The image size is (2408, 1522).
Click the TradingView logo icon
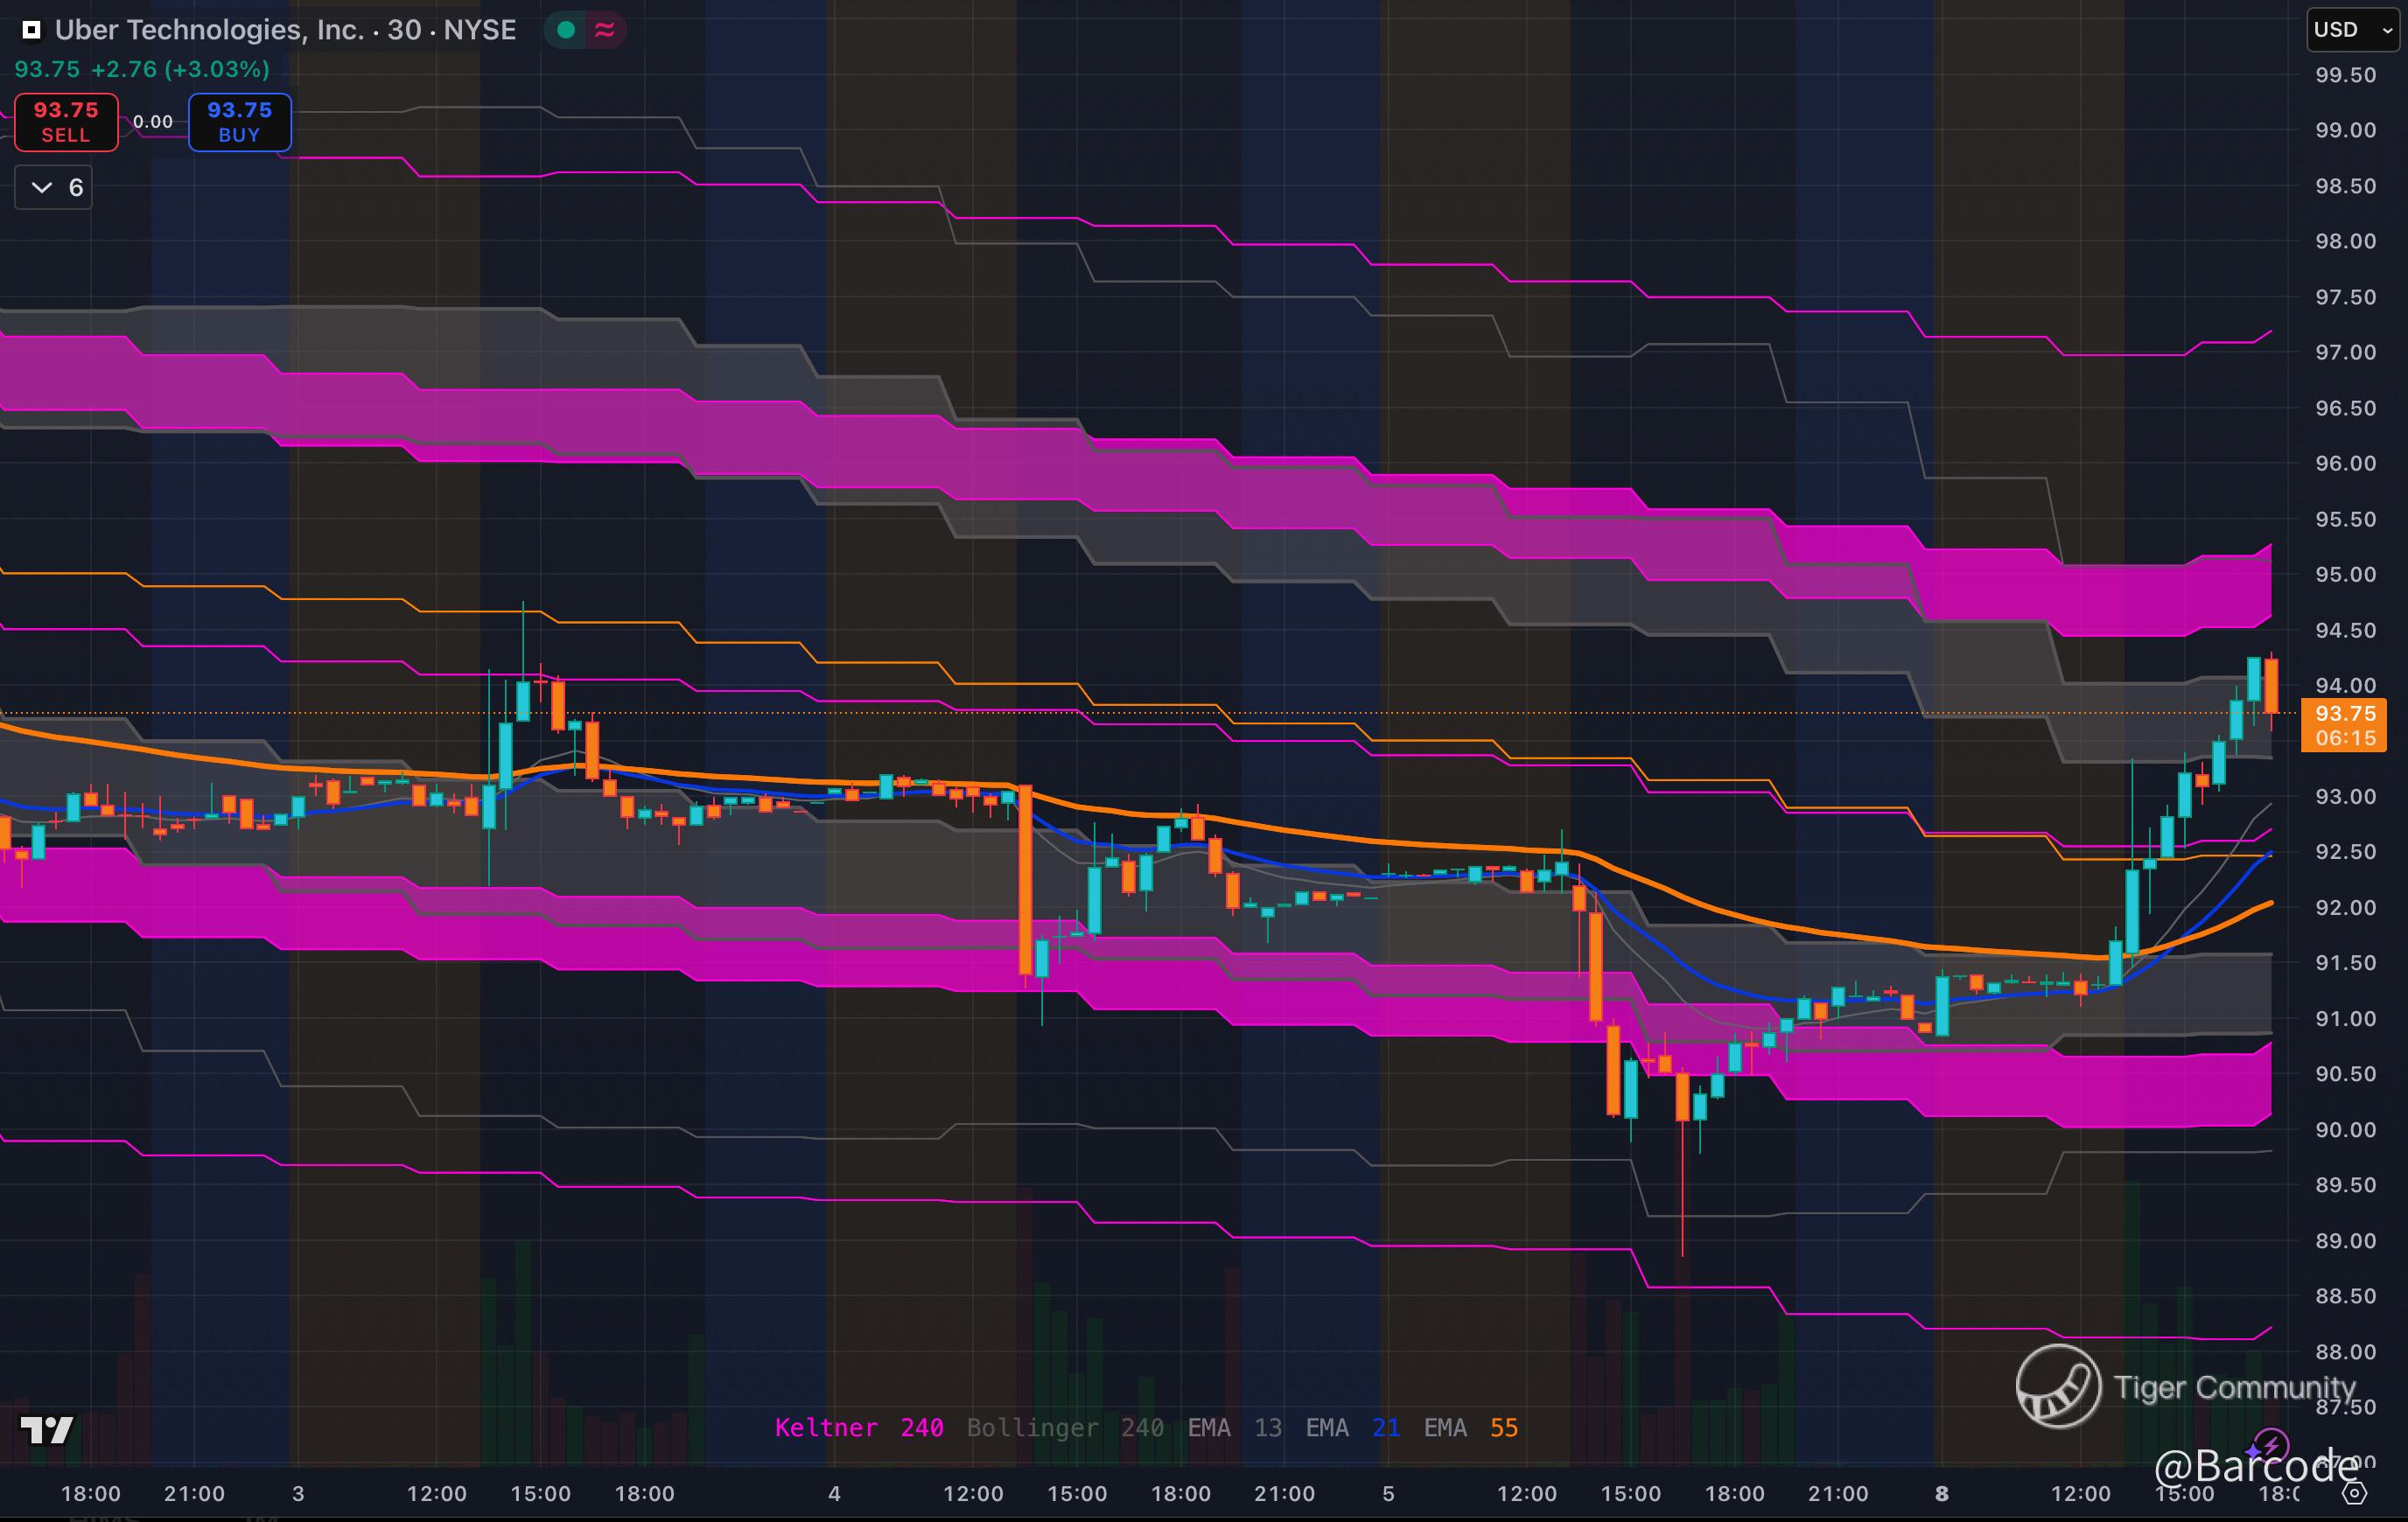tap(47, 1430)
